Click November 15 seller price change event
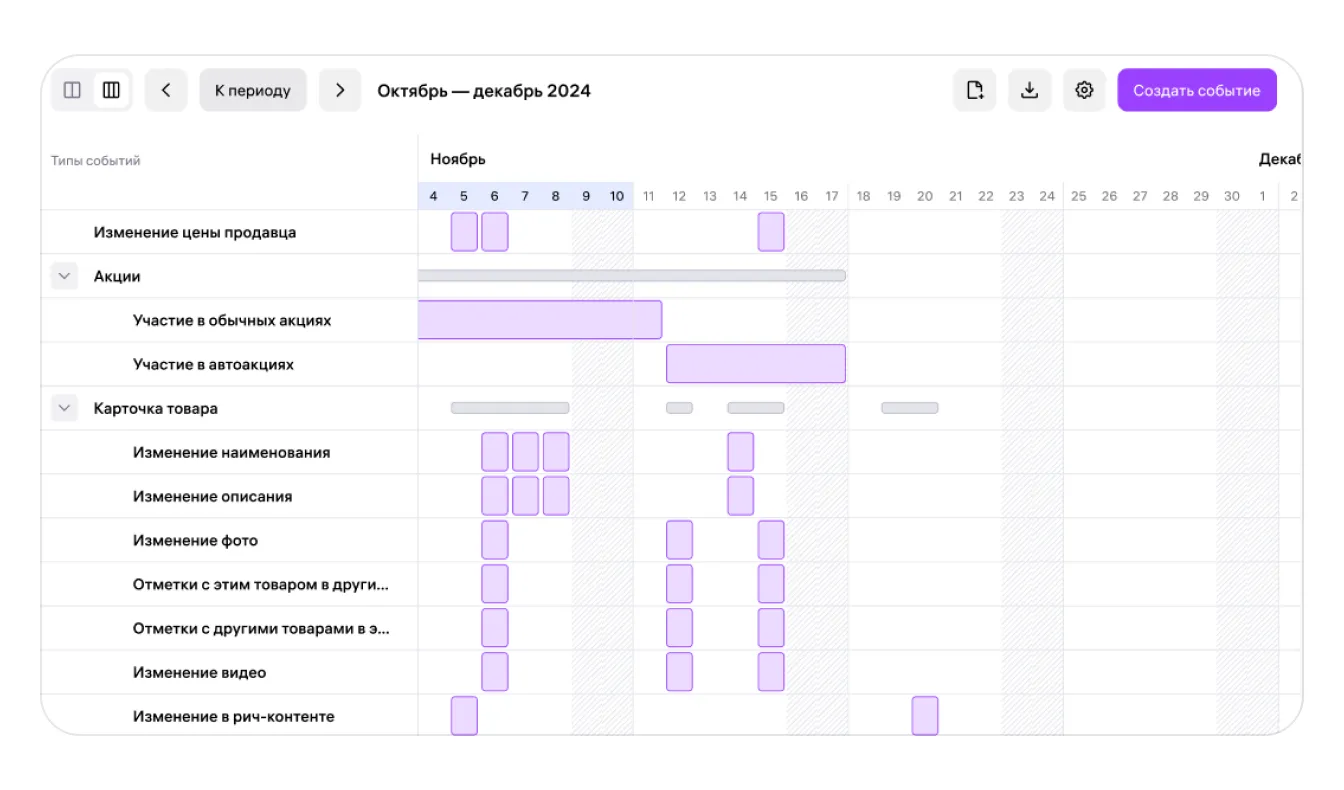 pos(771,232)
